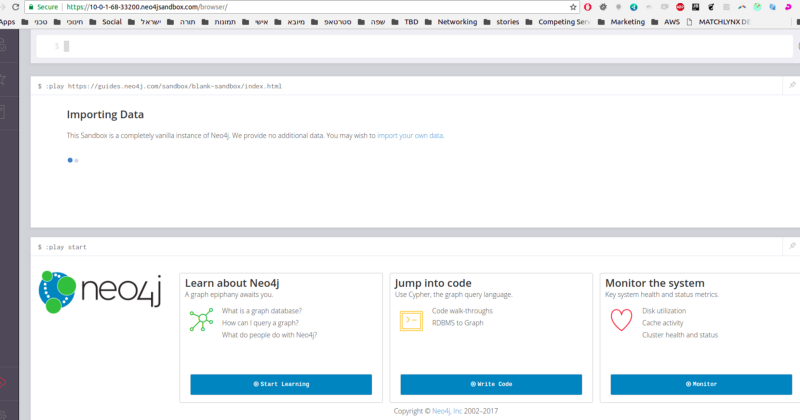Click the magenta arrow extension icon
Screen dimensions: 800x420
[x=788, y=7]
